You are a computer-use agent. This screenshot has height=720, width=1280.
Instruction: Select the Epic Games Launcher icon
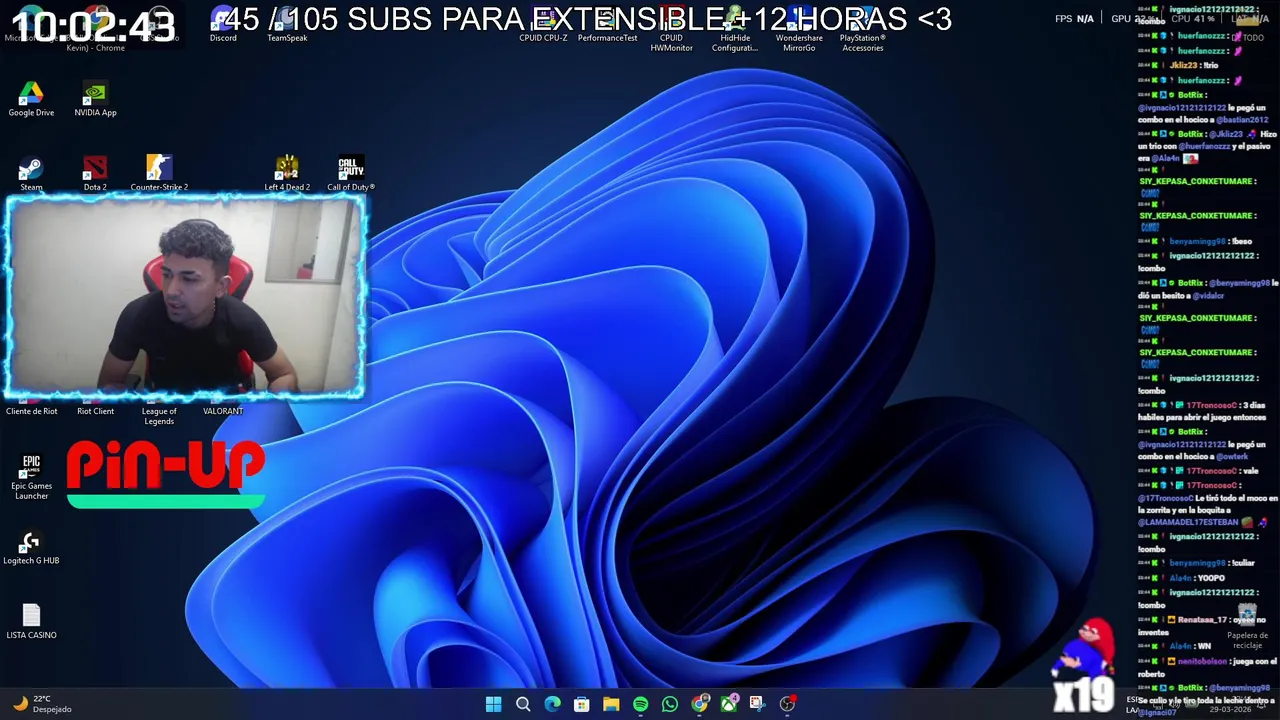pos(31,478)
